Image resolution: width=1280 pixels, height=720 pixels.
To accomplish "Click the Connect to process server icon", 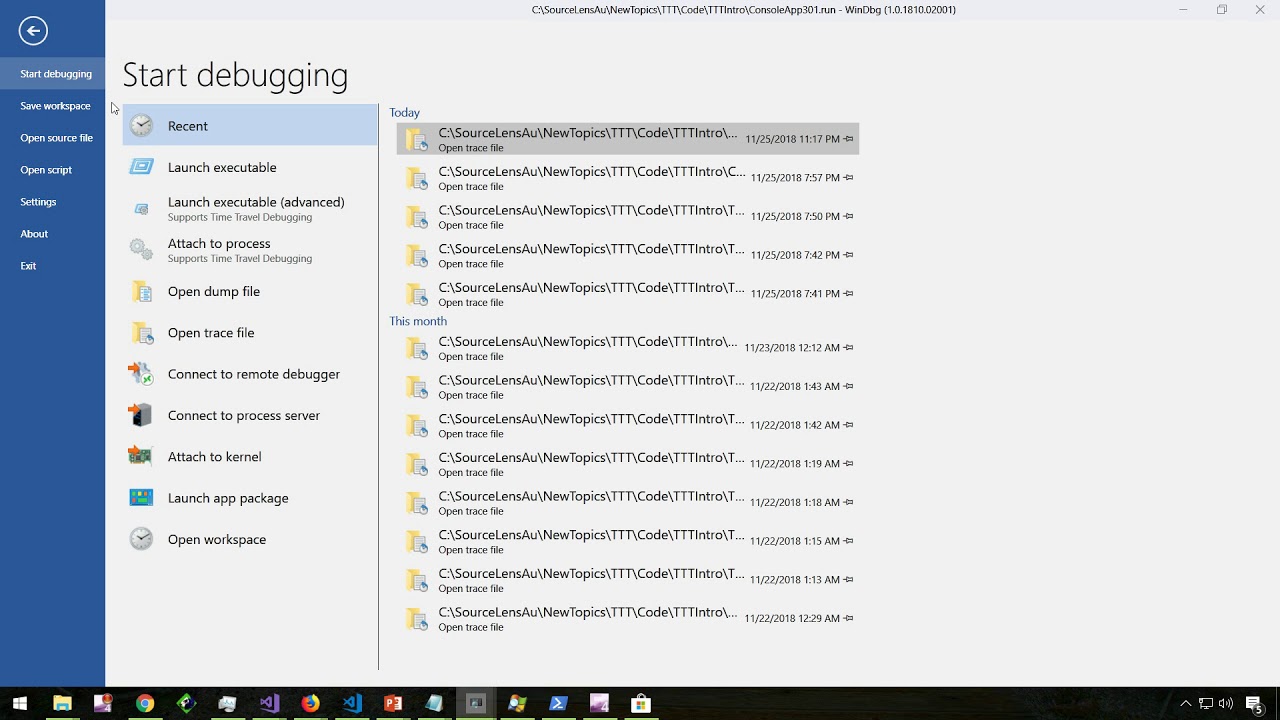I will click(x=141, y=415).
